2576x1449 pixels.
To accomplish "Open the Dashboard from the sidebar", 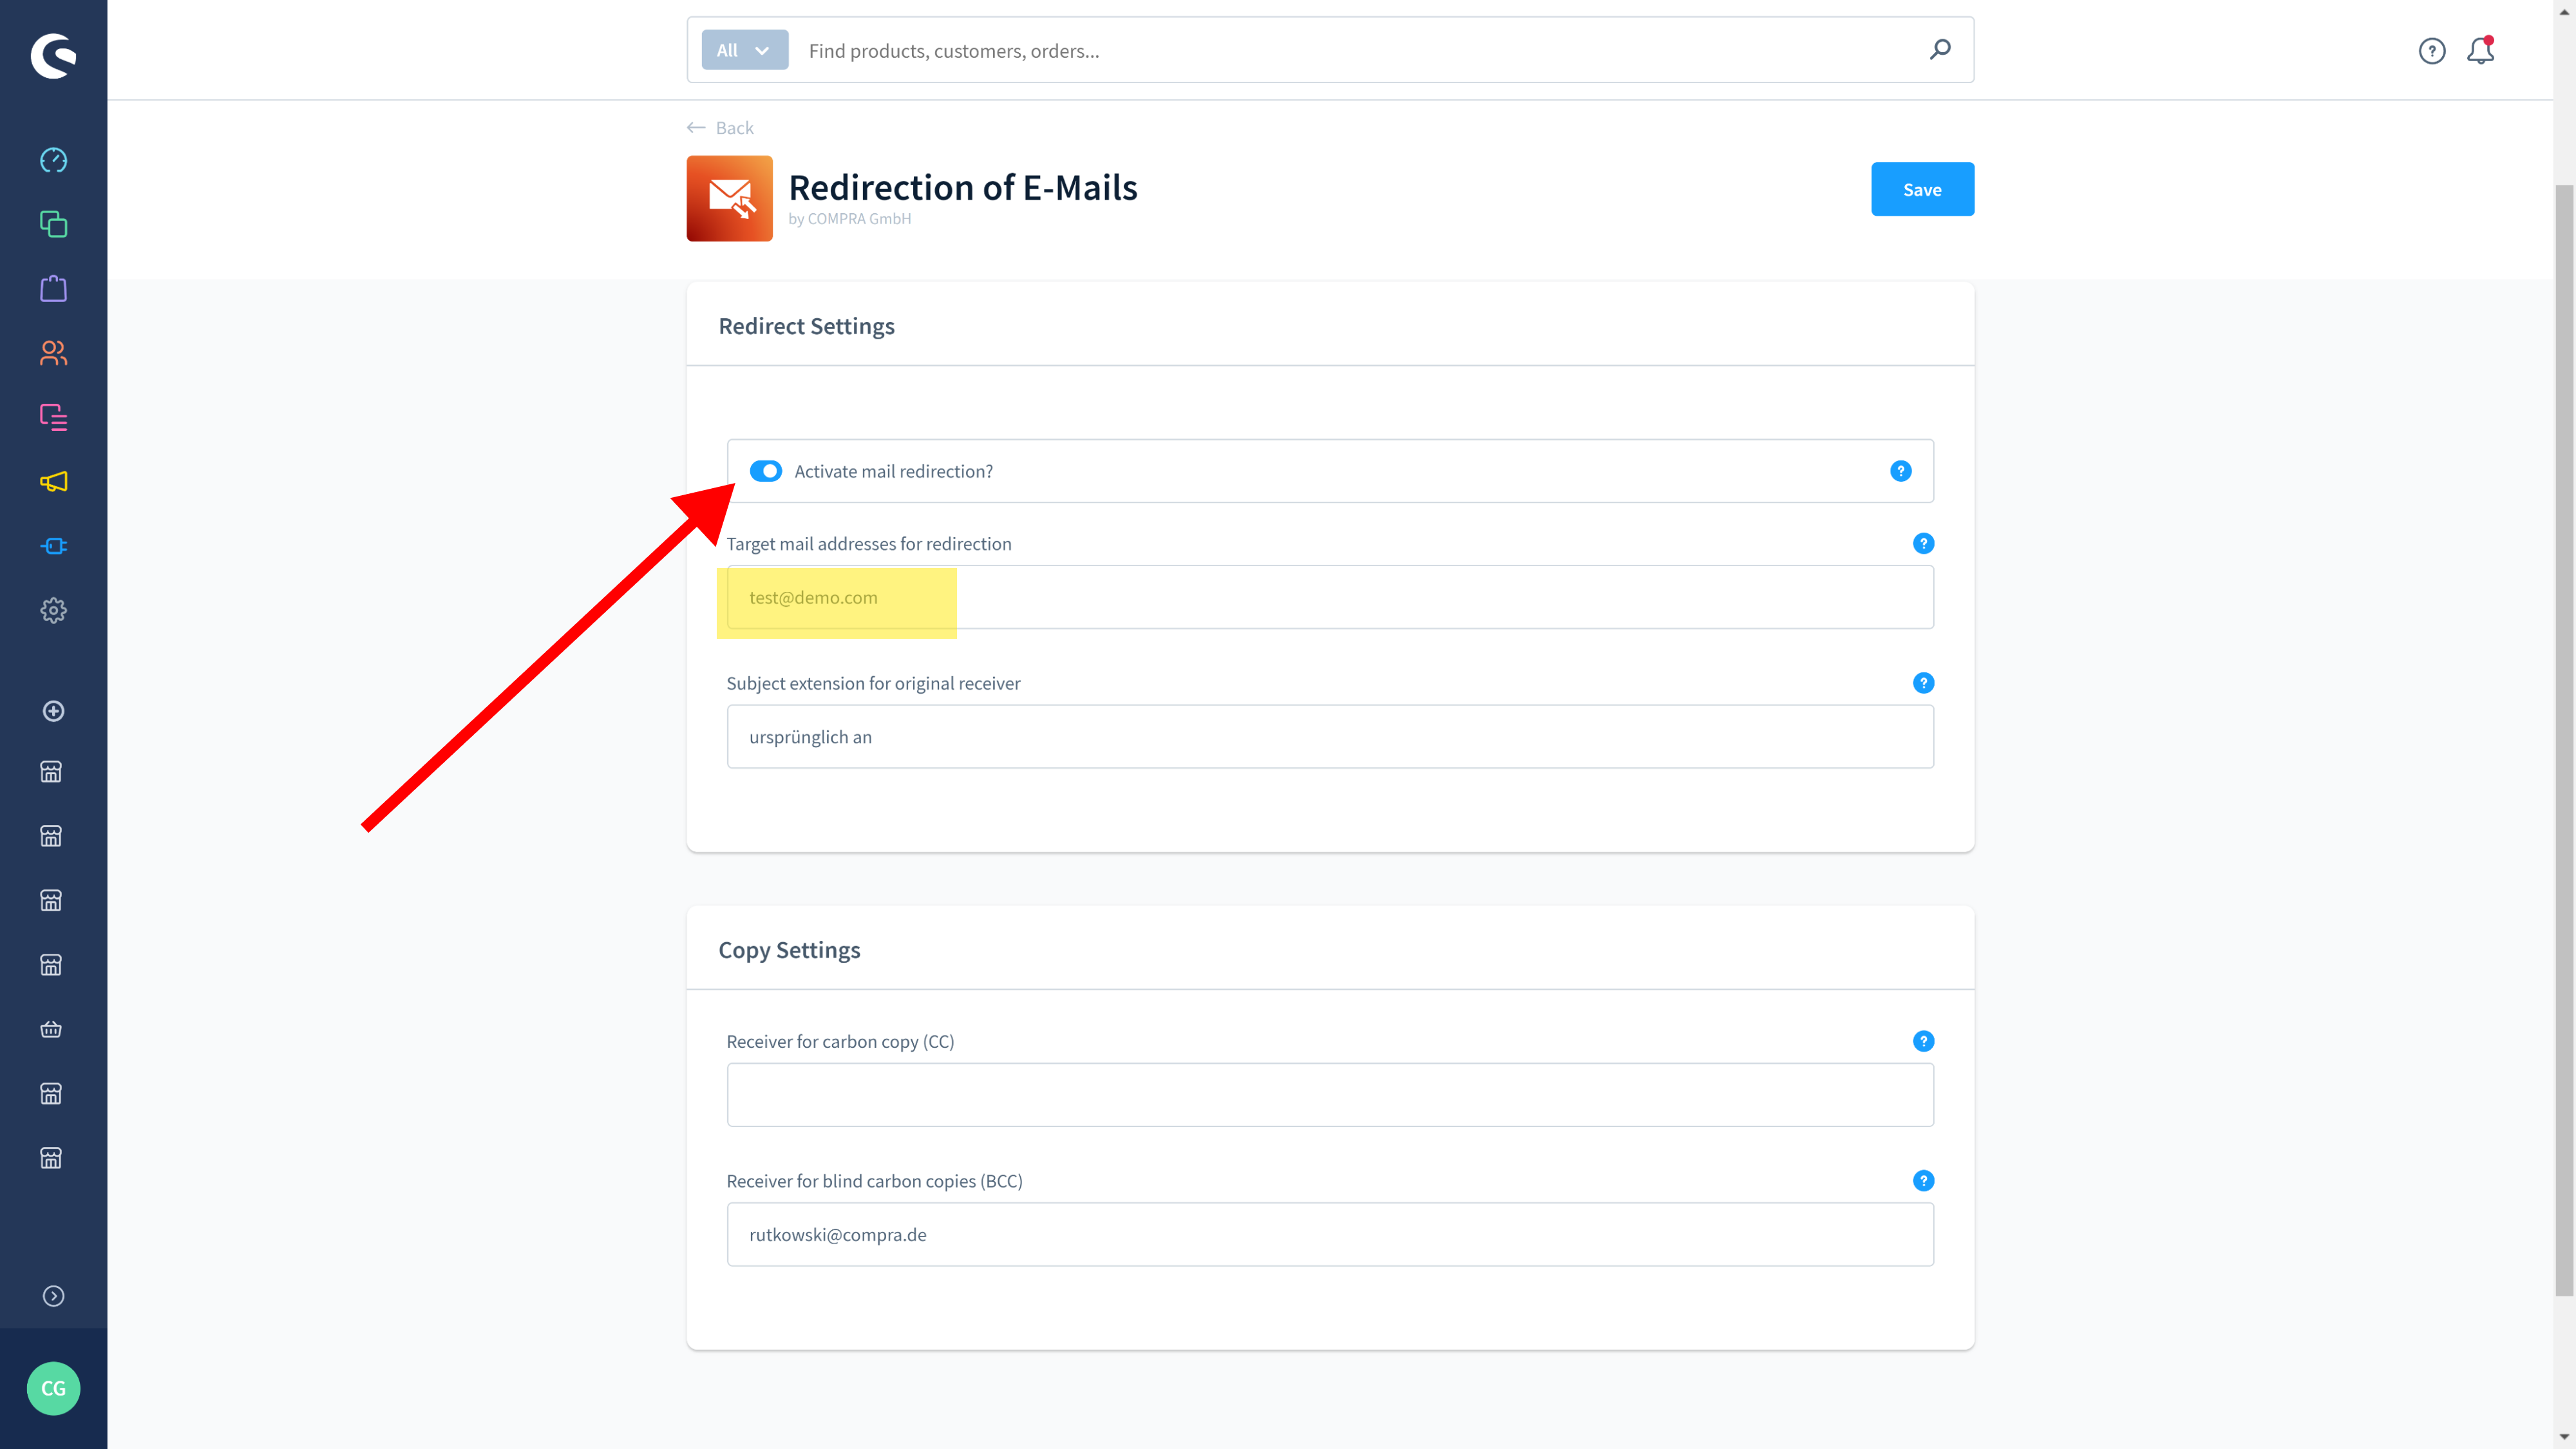I will point(53,160).
